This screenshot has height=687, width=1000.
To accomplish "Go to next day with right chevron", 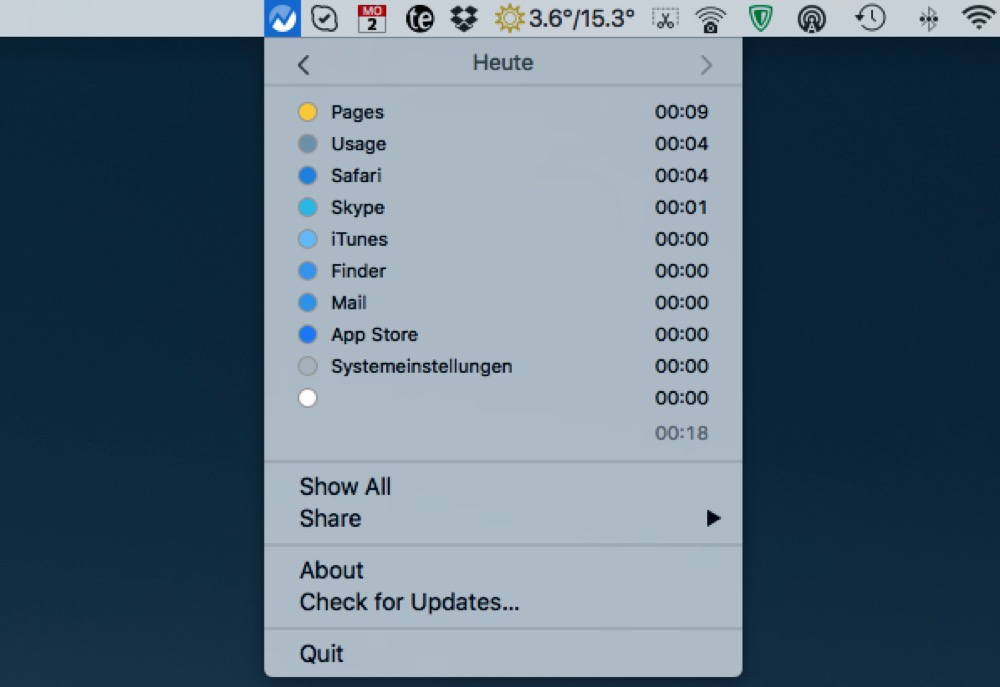I will (x=706, y=65).
